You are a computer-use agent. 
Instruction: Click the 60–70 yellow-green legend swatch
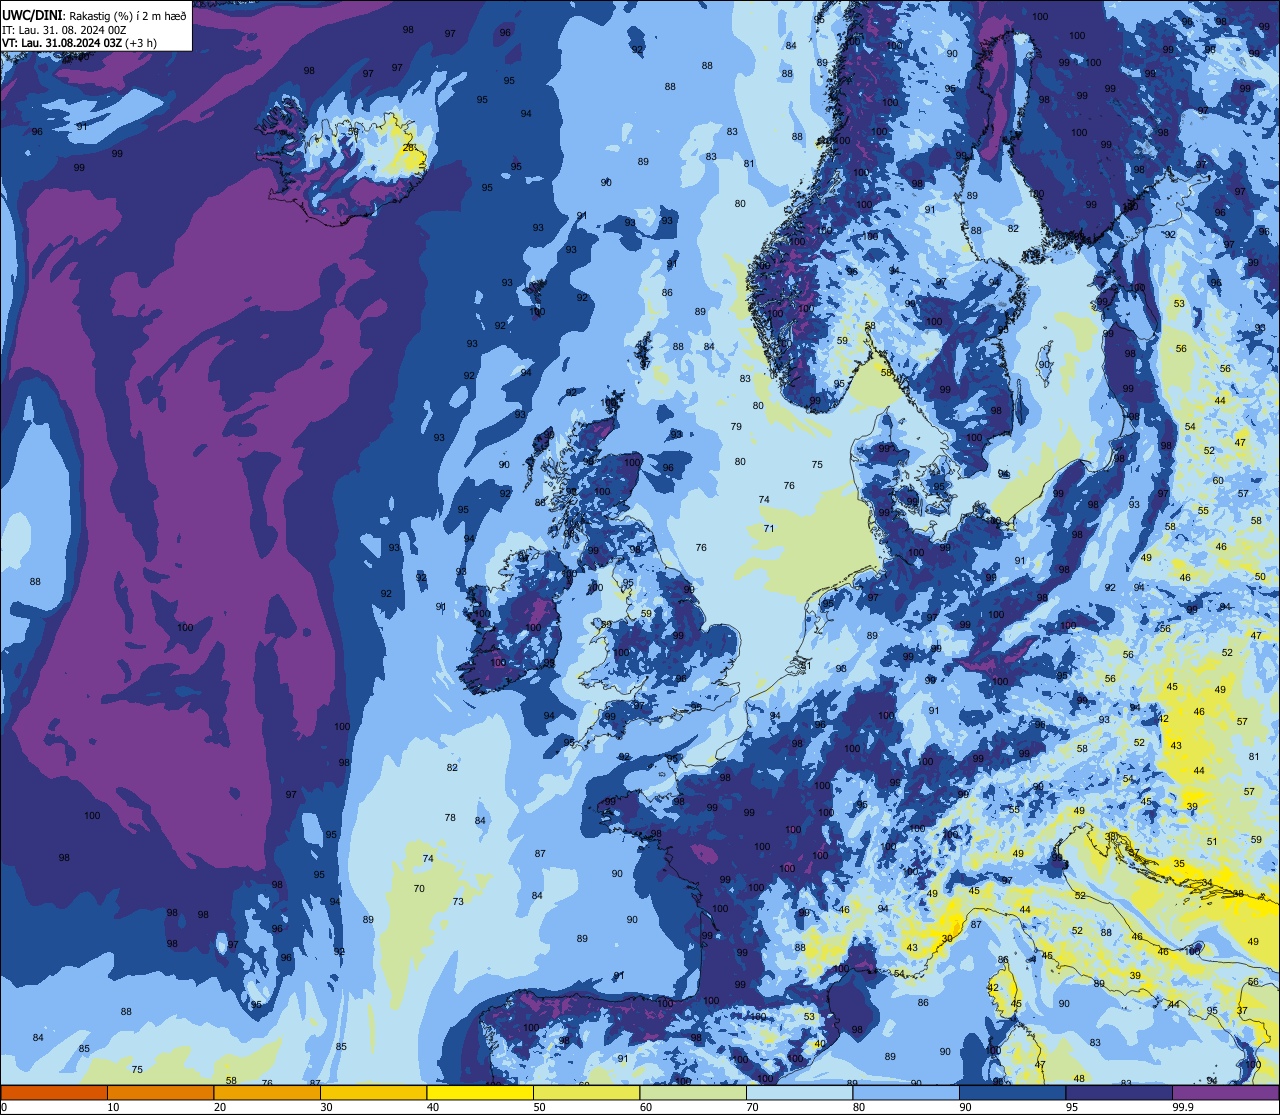(693, 1092)
